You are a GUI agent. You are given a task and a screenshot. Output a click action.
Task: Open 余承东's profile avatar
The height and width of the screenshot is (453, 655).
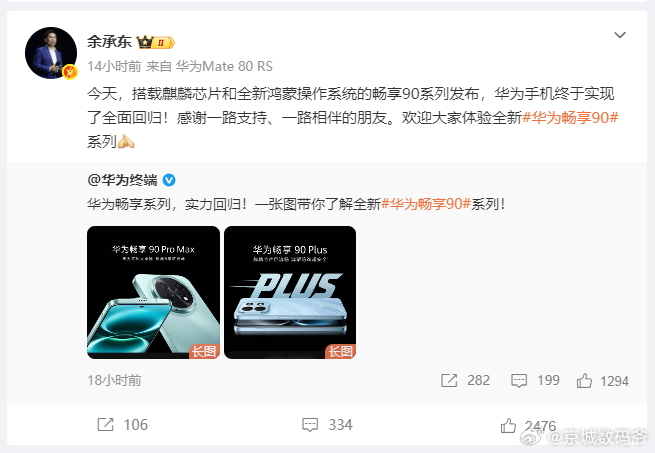pyautogui.click(x=51, y=53)
